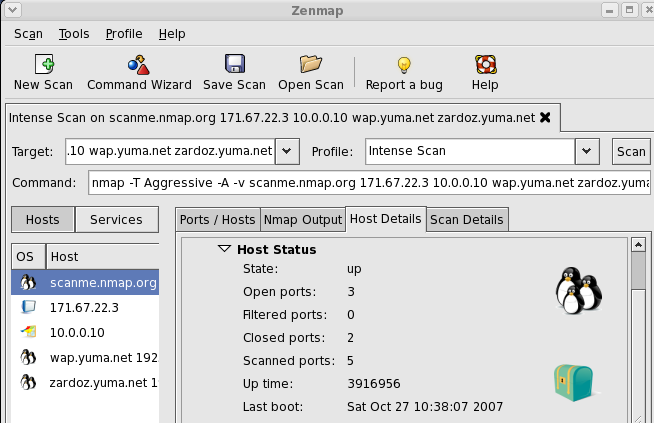
Task: Open the Scan menu
Action: (x=28, y=34)
